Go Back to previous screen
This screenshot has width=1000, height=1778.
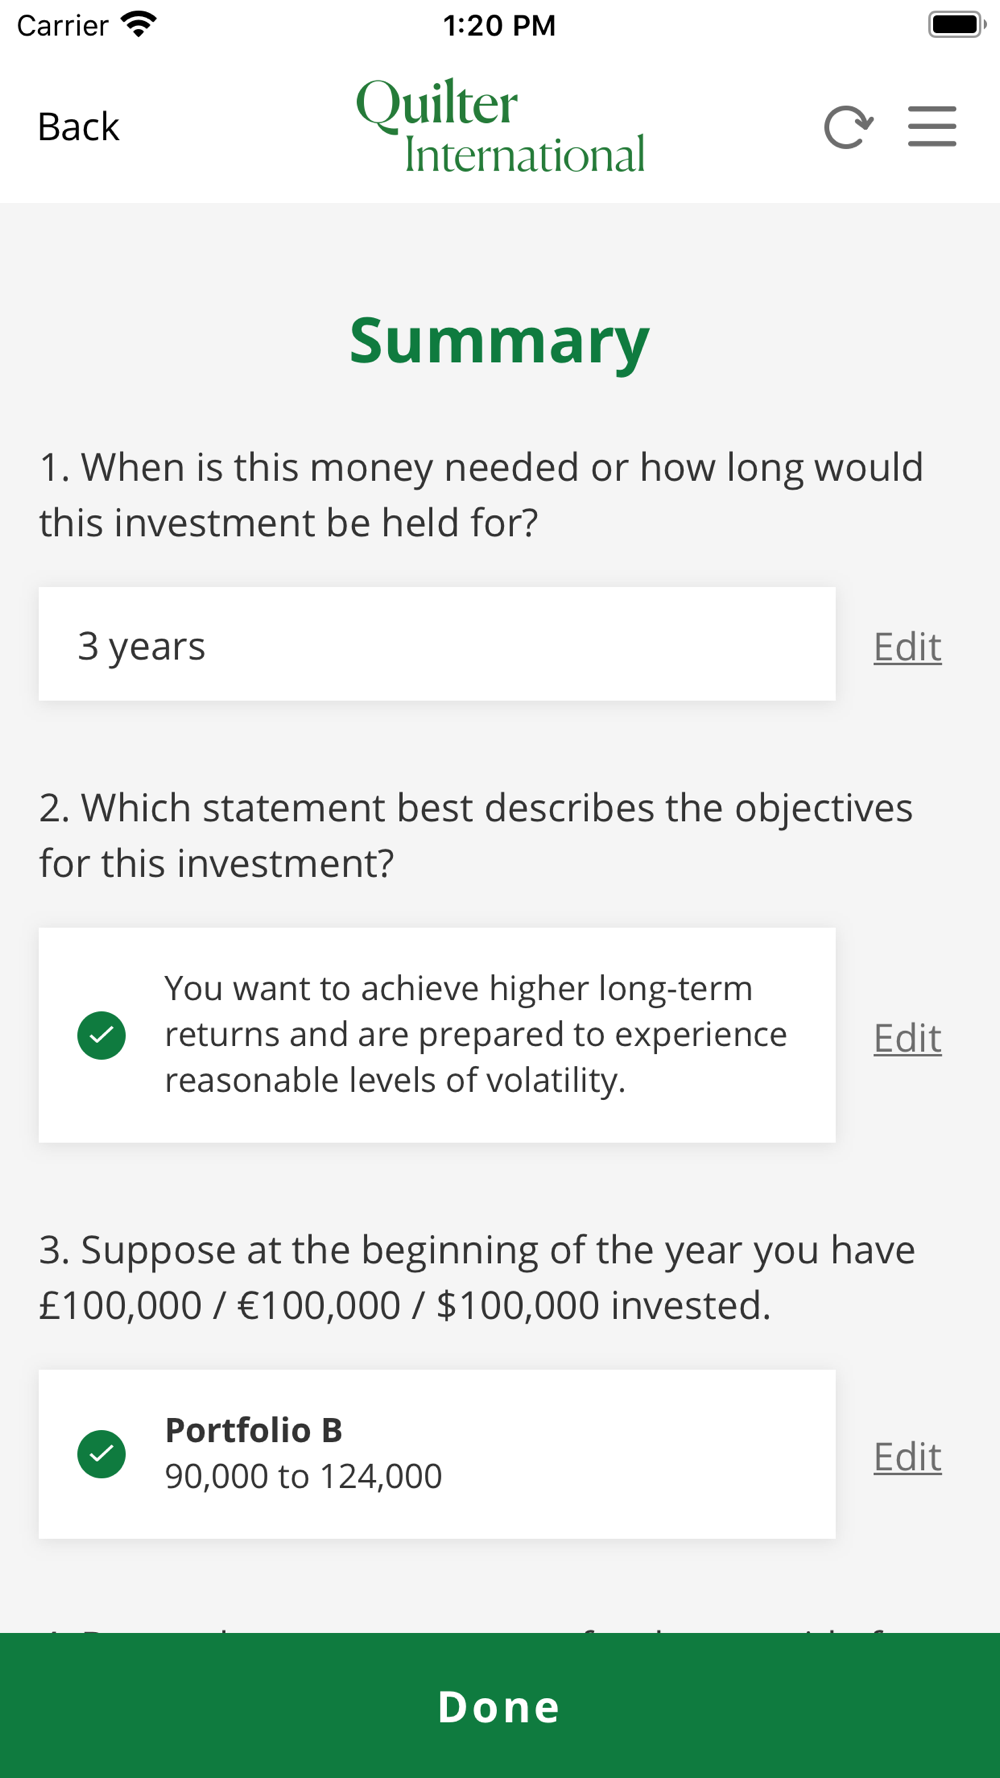(x=78, y=127)
